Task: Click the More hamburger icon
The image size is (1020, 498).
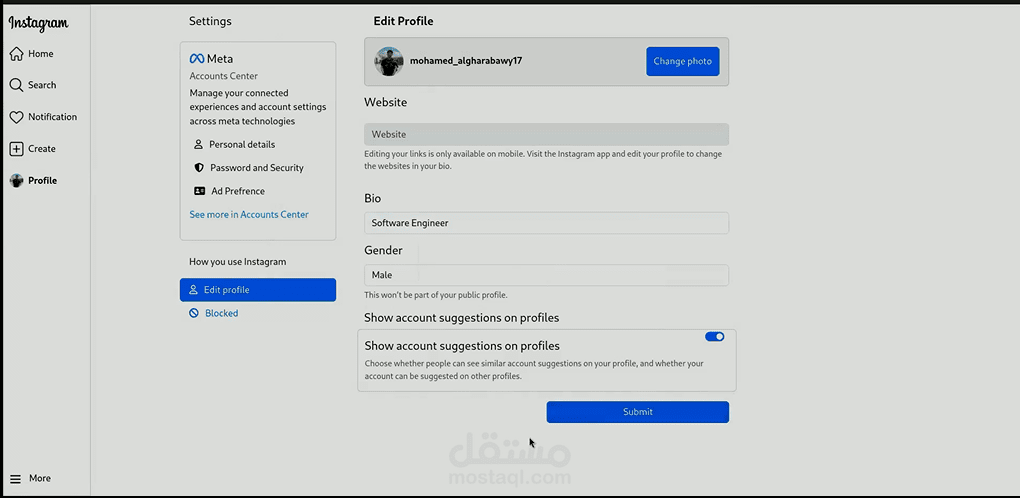Action: (16, 478)
